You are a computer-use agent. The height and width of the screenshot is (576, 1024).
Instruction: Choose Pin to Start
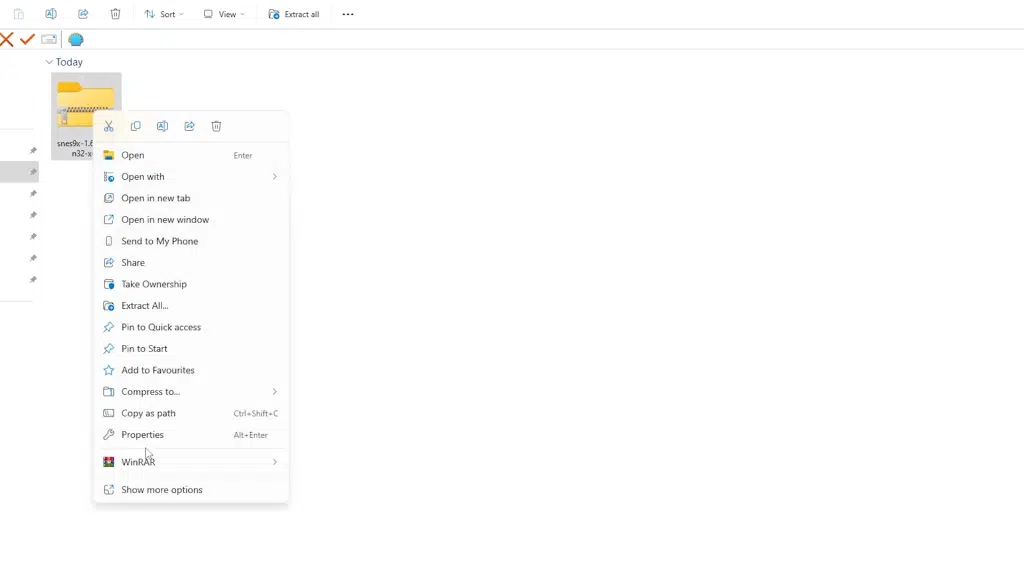pyautogui.click(x=191, y=348)
